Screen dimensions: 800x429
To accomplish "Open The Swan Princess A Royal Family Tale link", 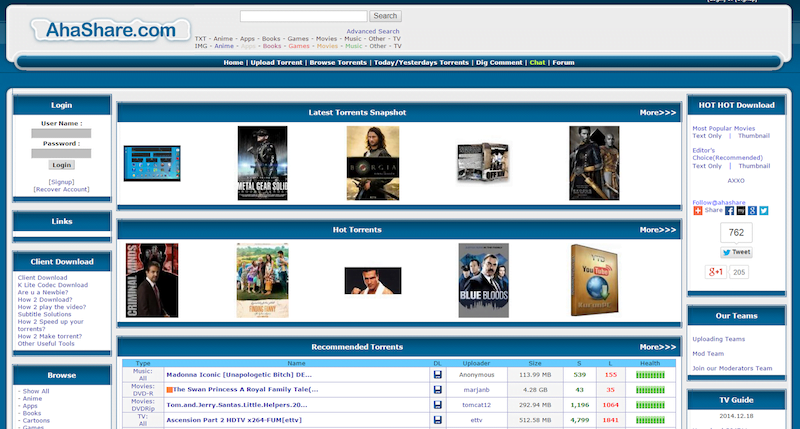I will click(x=245, y=389).
